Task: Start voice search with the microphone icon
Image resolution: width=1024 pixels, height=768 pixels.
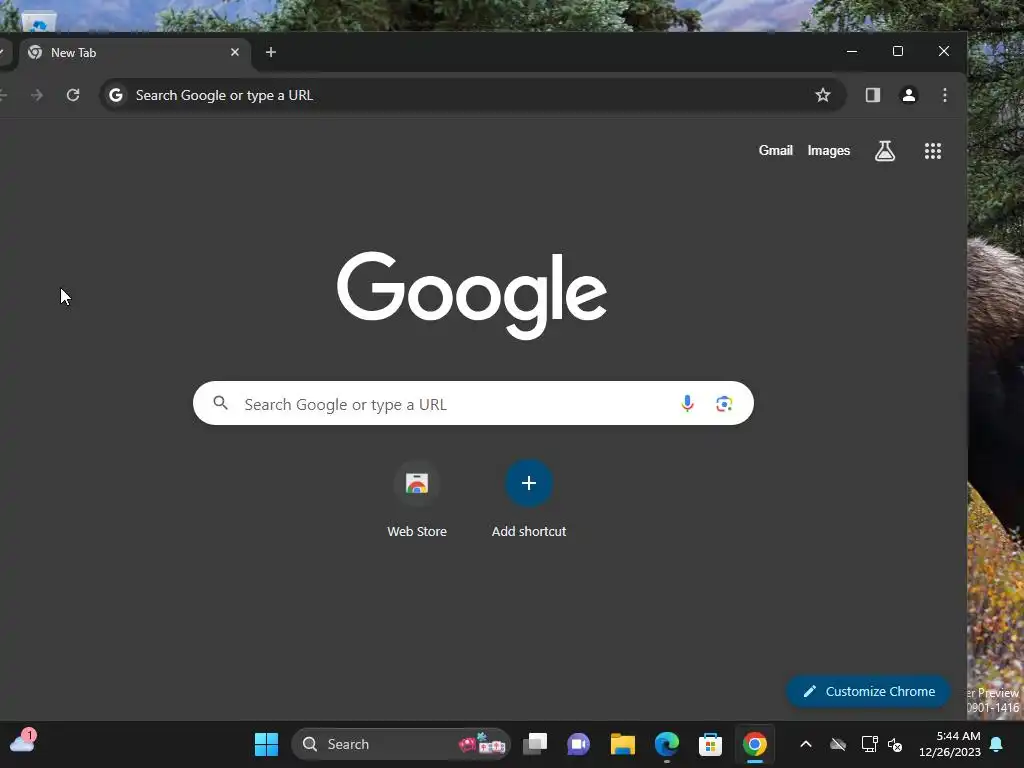Action: [687, 404]
